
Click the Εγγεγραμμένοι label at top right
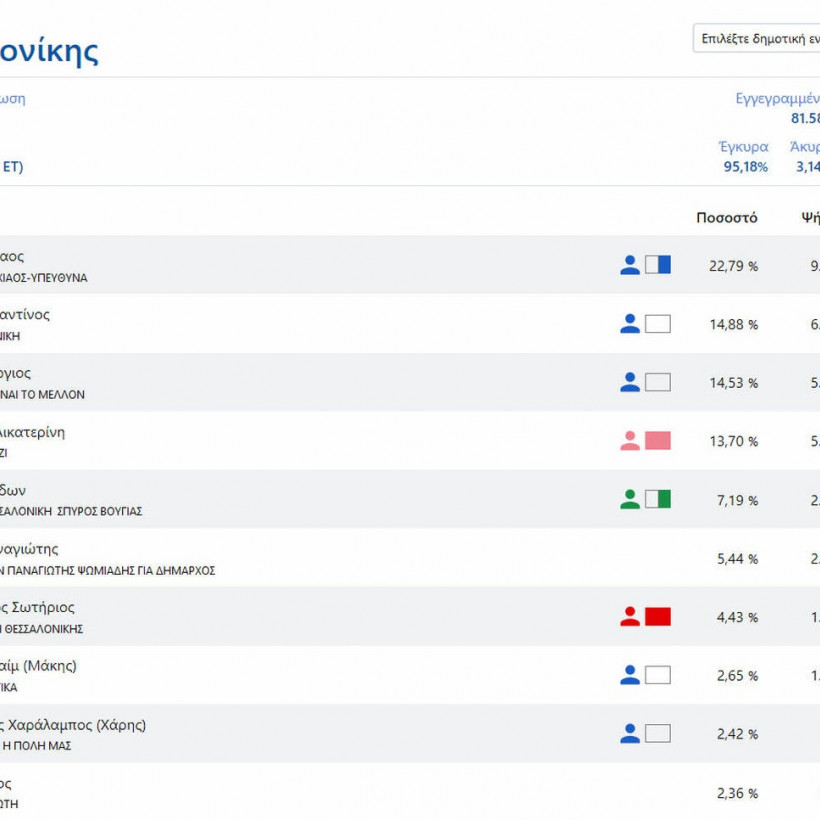(777, 99)
